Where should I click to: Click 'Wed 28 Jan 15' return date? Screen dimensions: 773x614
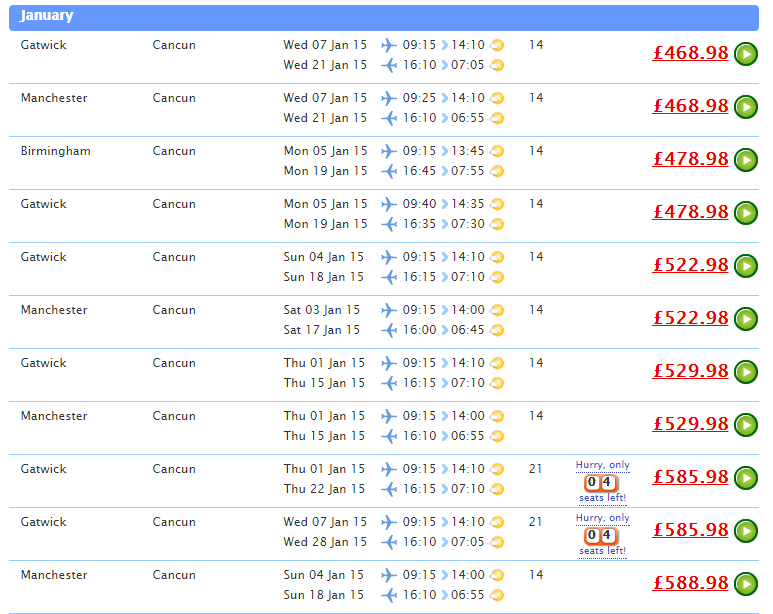325,542
